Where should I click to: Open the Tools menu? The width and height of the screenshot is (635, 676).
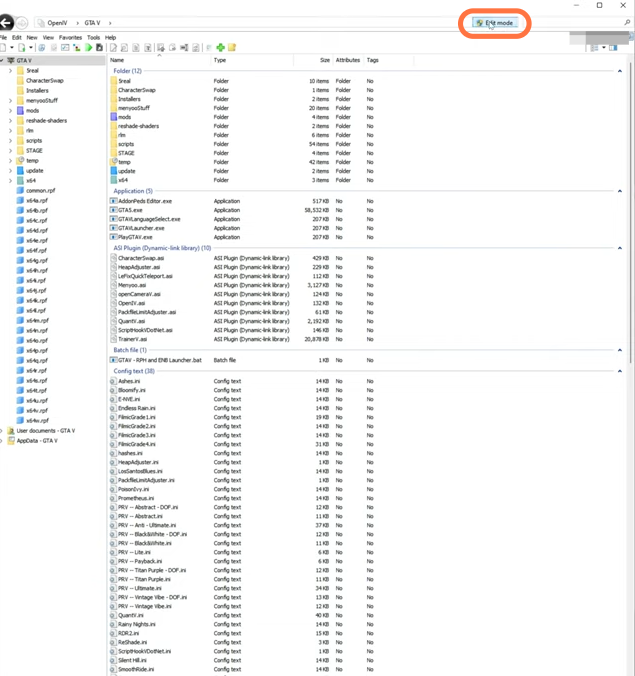[93, 37]
